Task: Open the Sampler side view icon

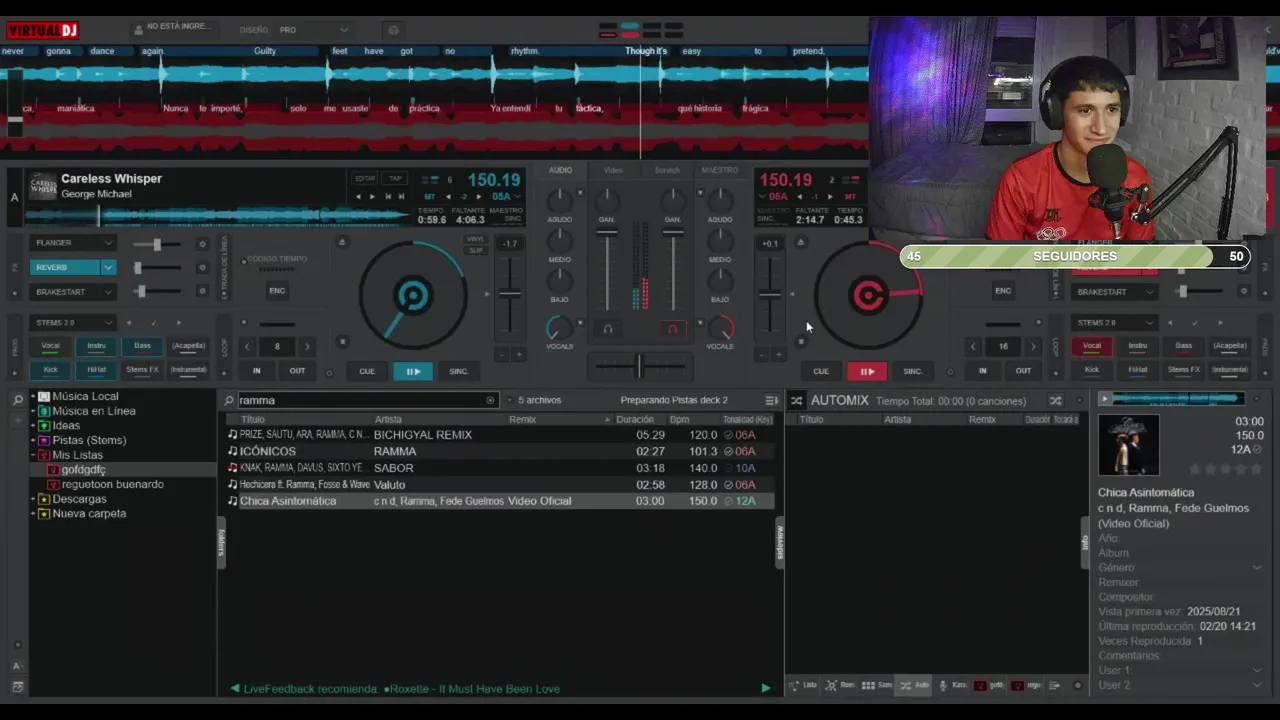Action: [875, 685]
